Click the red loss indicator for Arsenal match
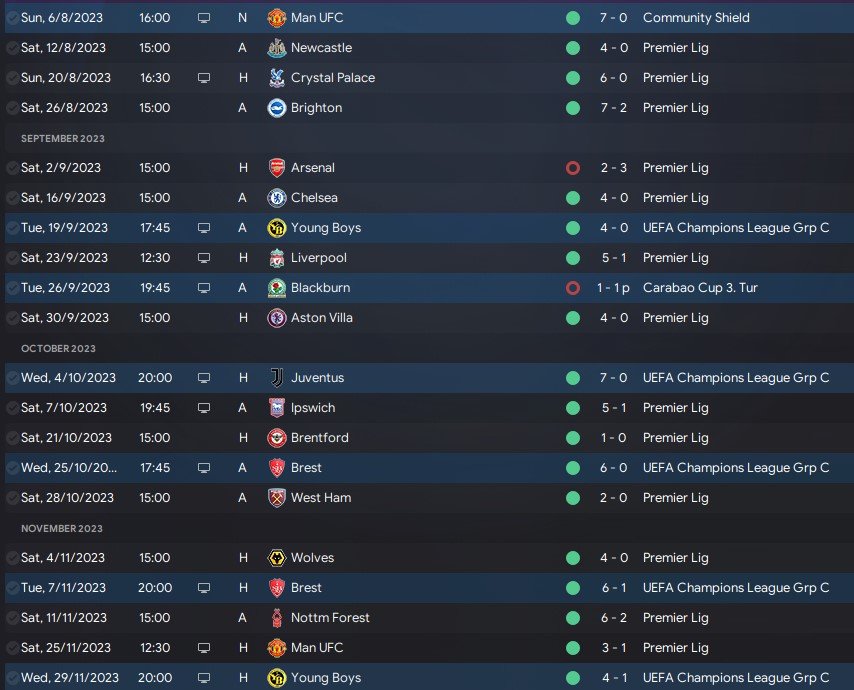 click(x=573, y=168)
